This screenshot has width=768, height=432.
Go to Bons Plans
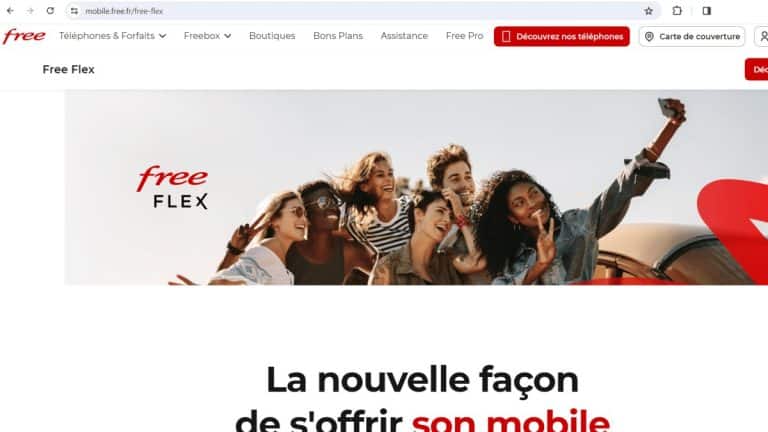[338, 36]
